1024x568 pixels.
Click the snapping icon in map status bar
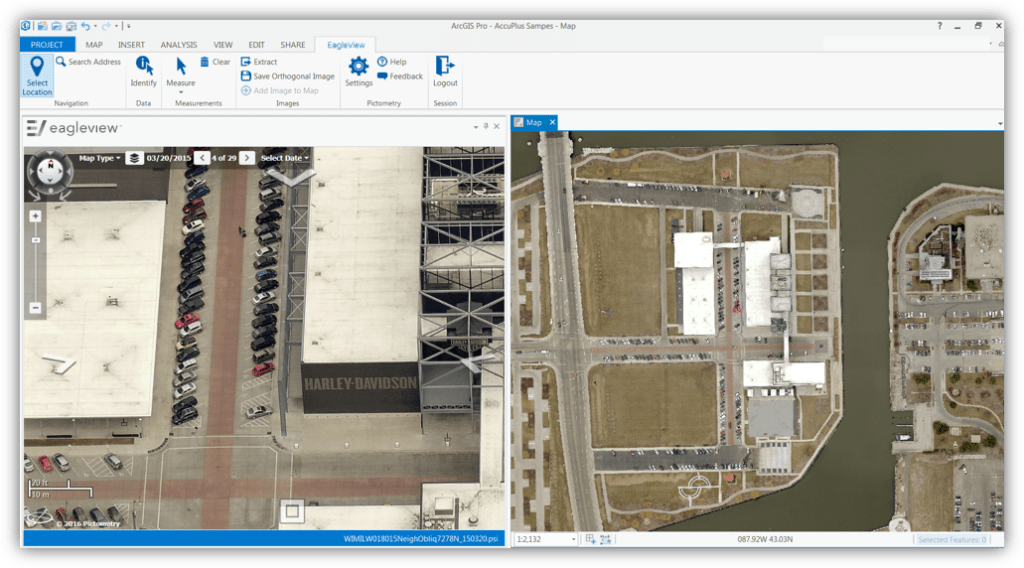point(605,539)
